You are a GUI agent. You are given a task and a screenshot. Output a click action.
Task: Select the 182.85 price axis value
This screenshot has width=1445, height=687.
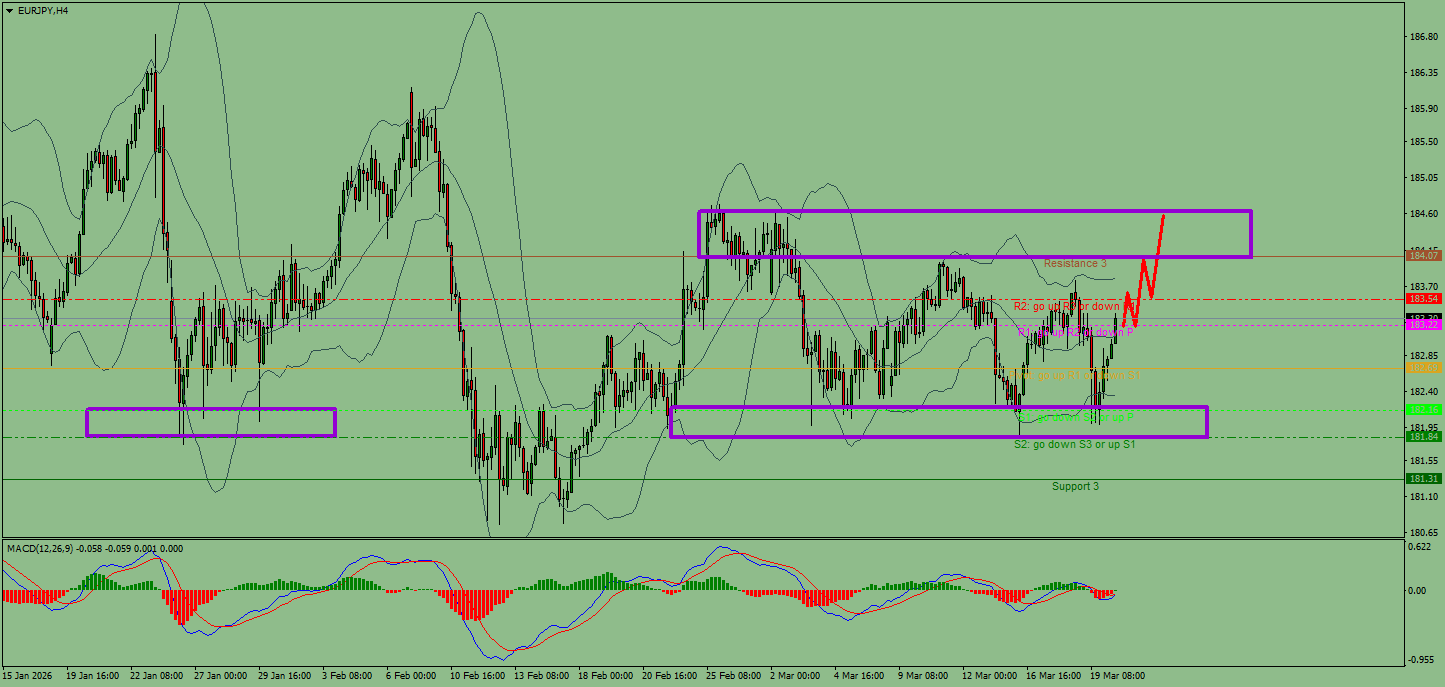(1422, 355)
